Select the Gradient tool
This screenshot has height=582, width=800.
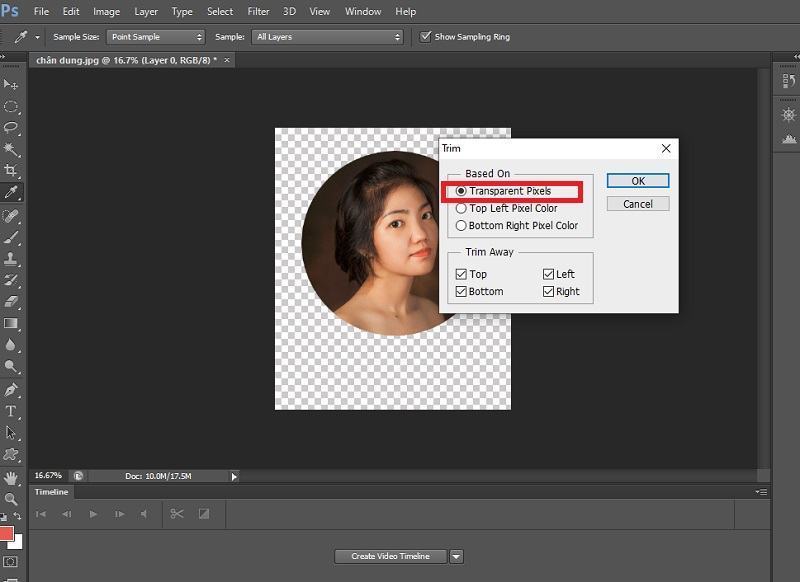click(x=12, y=323)
